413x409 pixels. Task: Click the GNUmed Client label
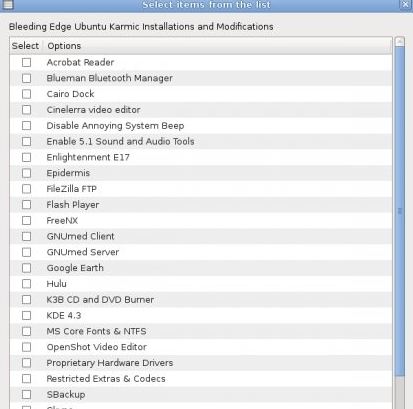81,236
